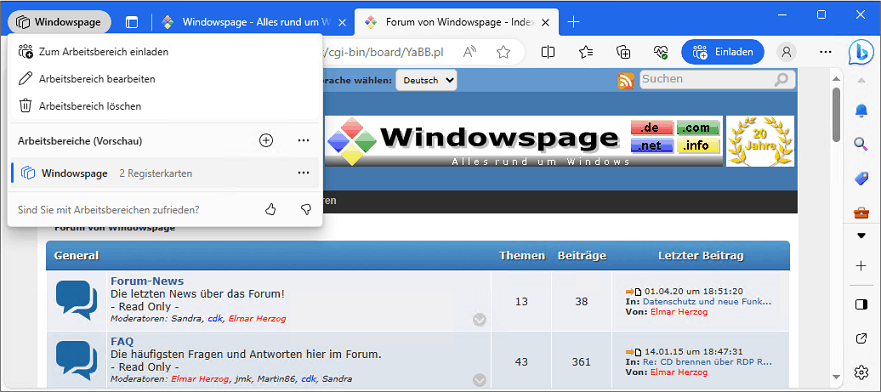Click the search magnifier in Suchen box
The image size is (881, 392).
tap(781, 80)
